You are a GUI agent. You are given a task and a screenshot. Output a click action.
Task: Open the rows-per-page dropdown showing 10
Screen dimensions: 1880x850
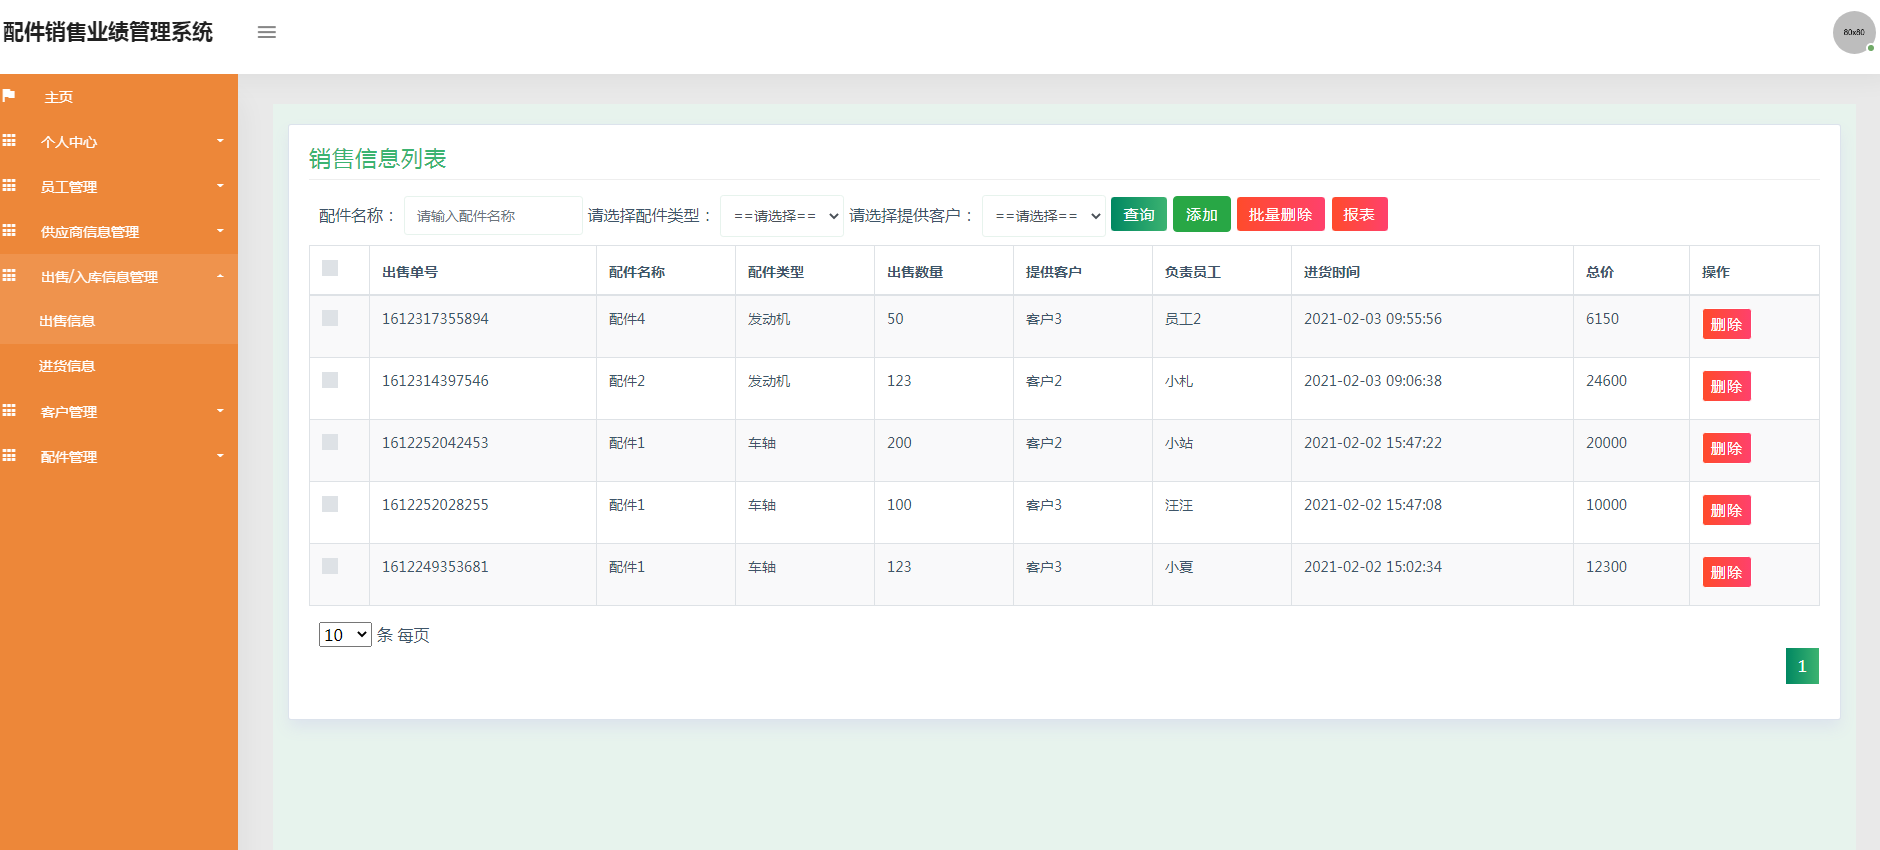pos(345,635)
